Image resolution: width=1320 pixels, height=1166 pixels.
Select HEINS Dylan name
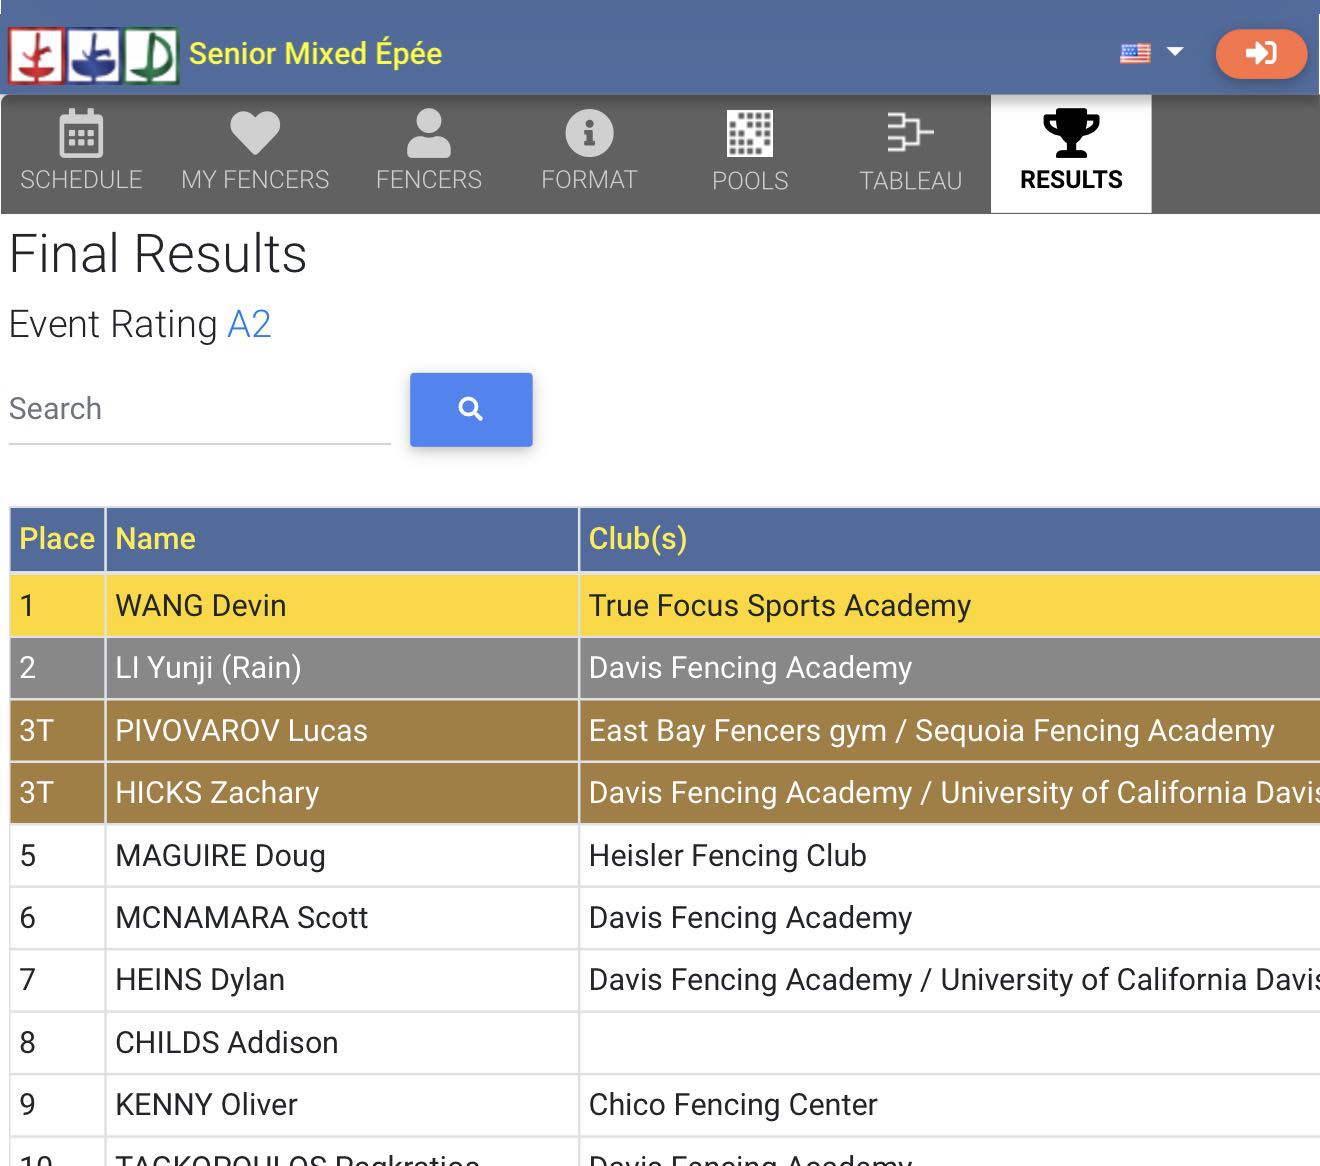pos(200,980)
